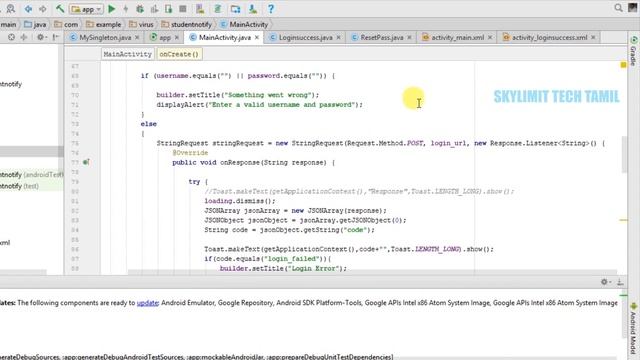640x360 pixels.
Task: Click the editor vertical scrollbar
Action: click(624, 155)
